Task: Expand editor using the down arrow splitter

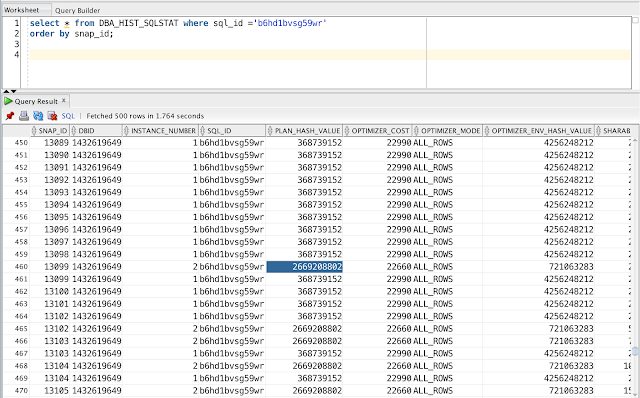Action: [13, 91]
